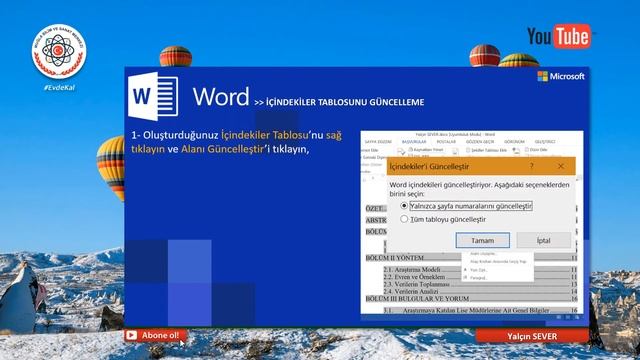Open the SAYFA DÜZENİ ribbon tab
Viewport: 640px width, 360px height.
[378, 142]
